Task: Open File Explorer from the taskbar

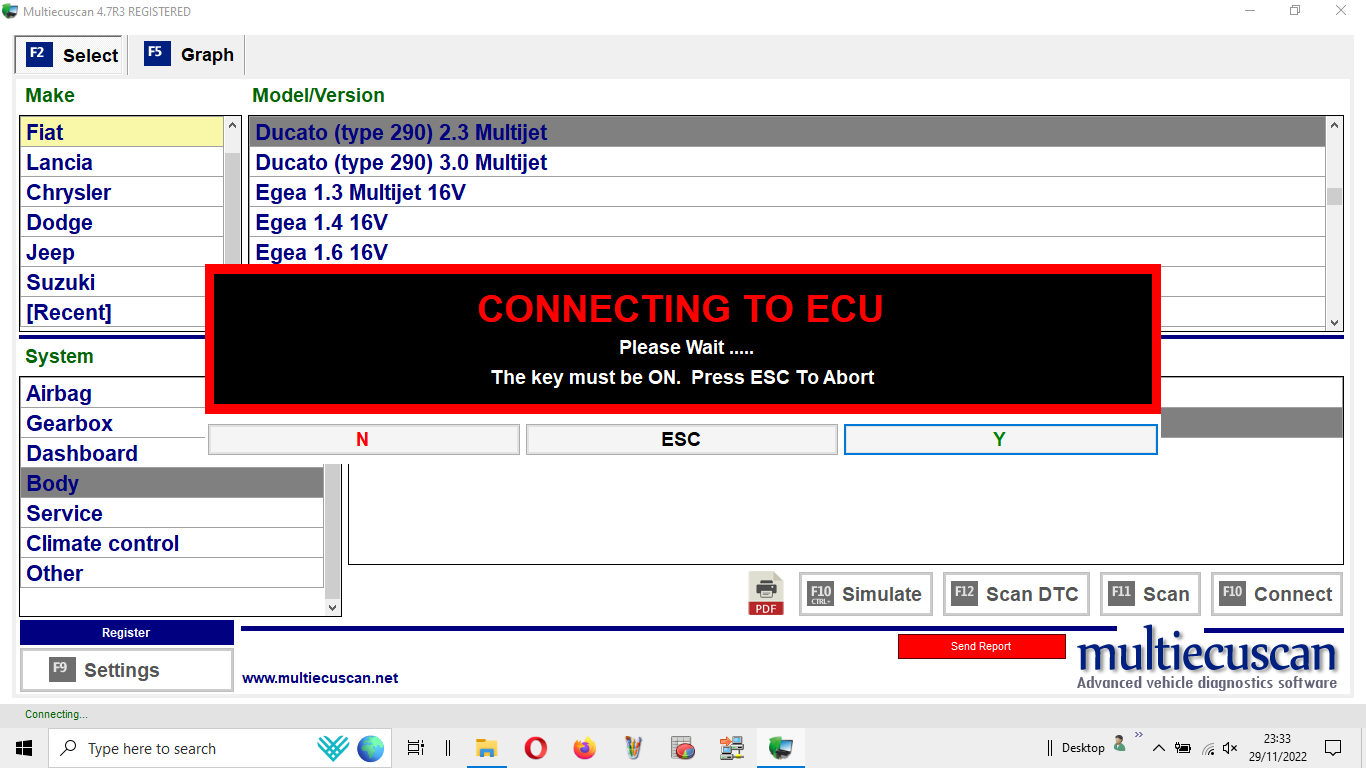Action: tap(486, 748)
